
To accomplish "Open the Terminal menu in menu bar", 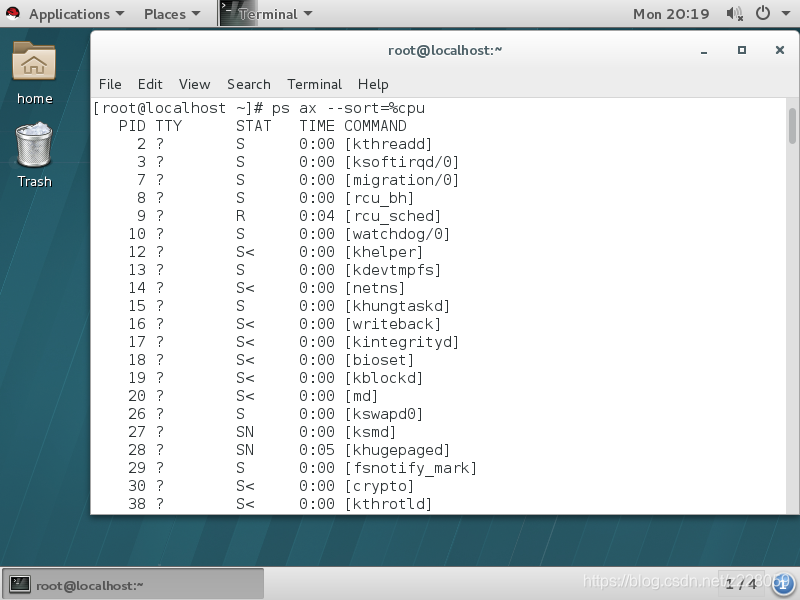I will click(314, 84).
